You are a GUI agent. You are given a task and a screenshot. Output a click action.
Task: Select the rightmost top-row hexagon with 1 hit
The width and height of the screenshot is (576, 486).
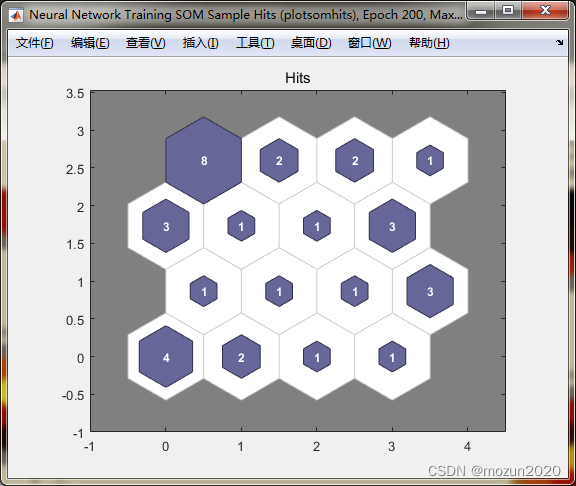point(430,161)
